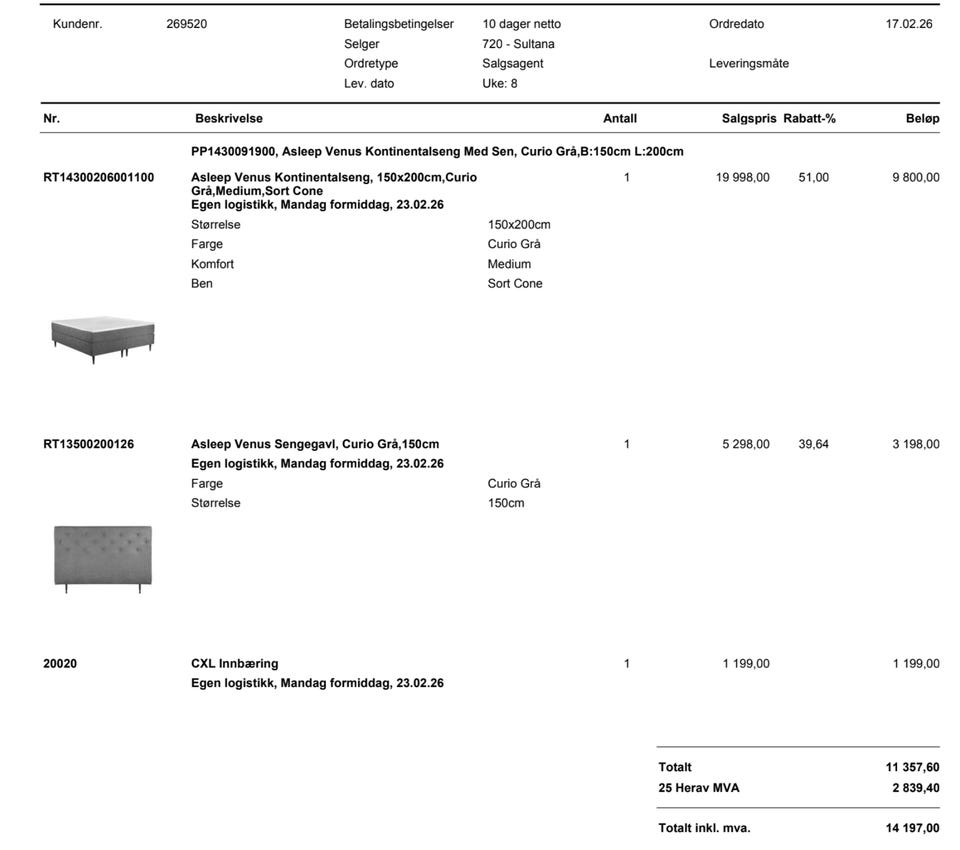Screen dimensions: 960x850
Task: Click the MVA amount 2 839,40
Action: (x=916, y=788)
